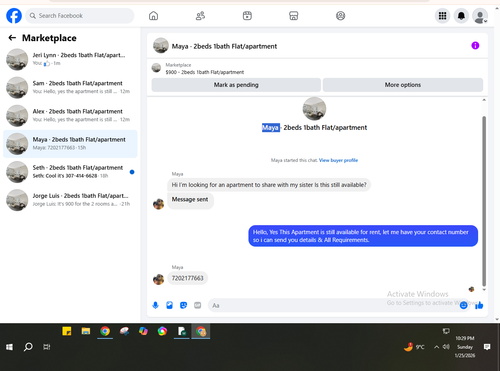Click the Aa message input field
Screen dimensions: 500x371
333,305
